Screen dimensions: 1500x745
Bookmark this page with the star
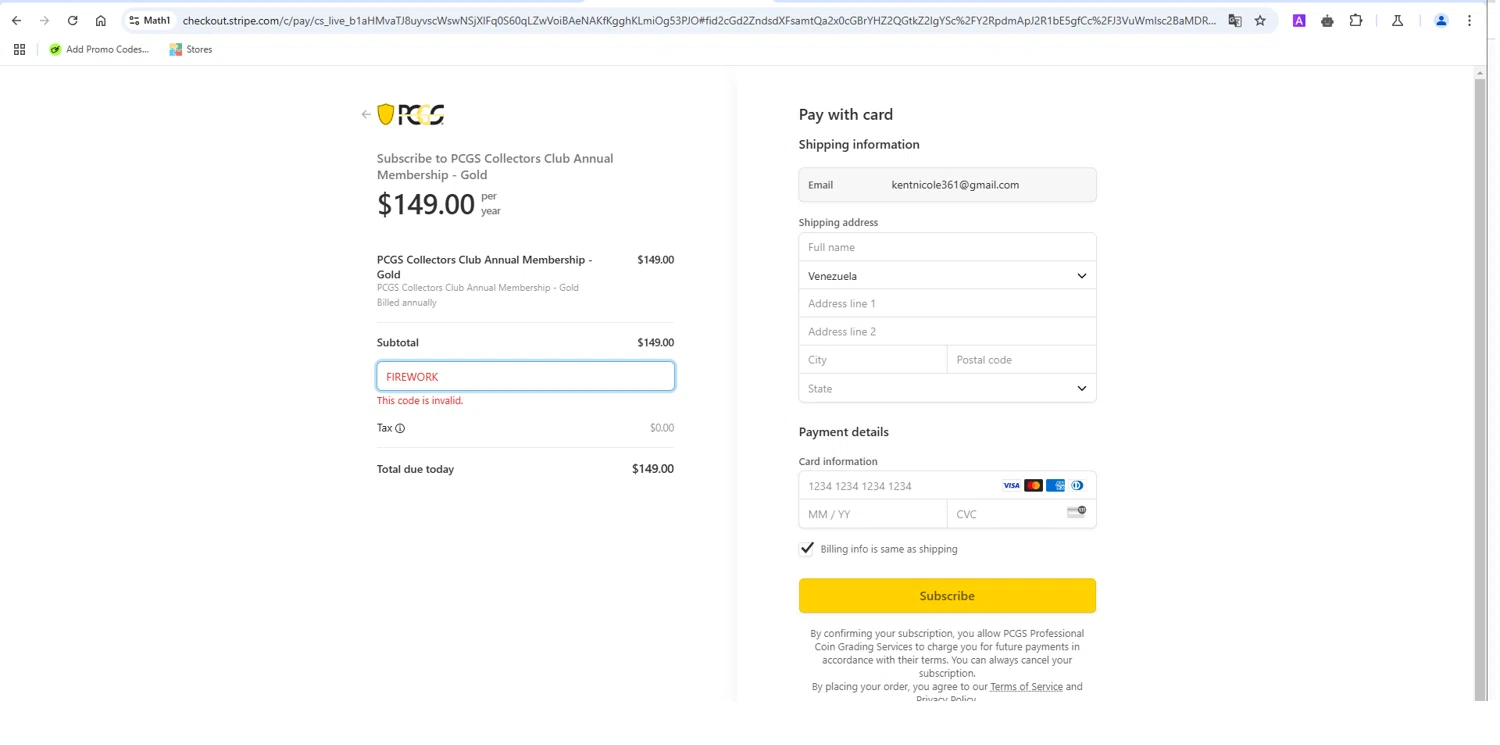pos(1260,20)
